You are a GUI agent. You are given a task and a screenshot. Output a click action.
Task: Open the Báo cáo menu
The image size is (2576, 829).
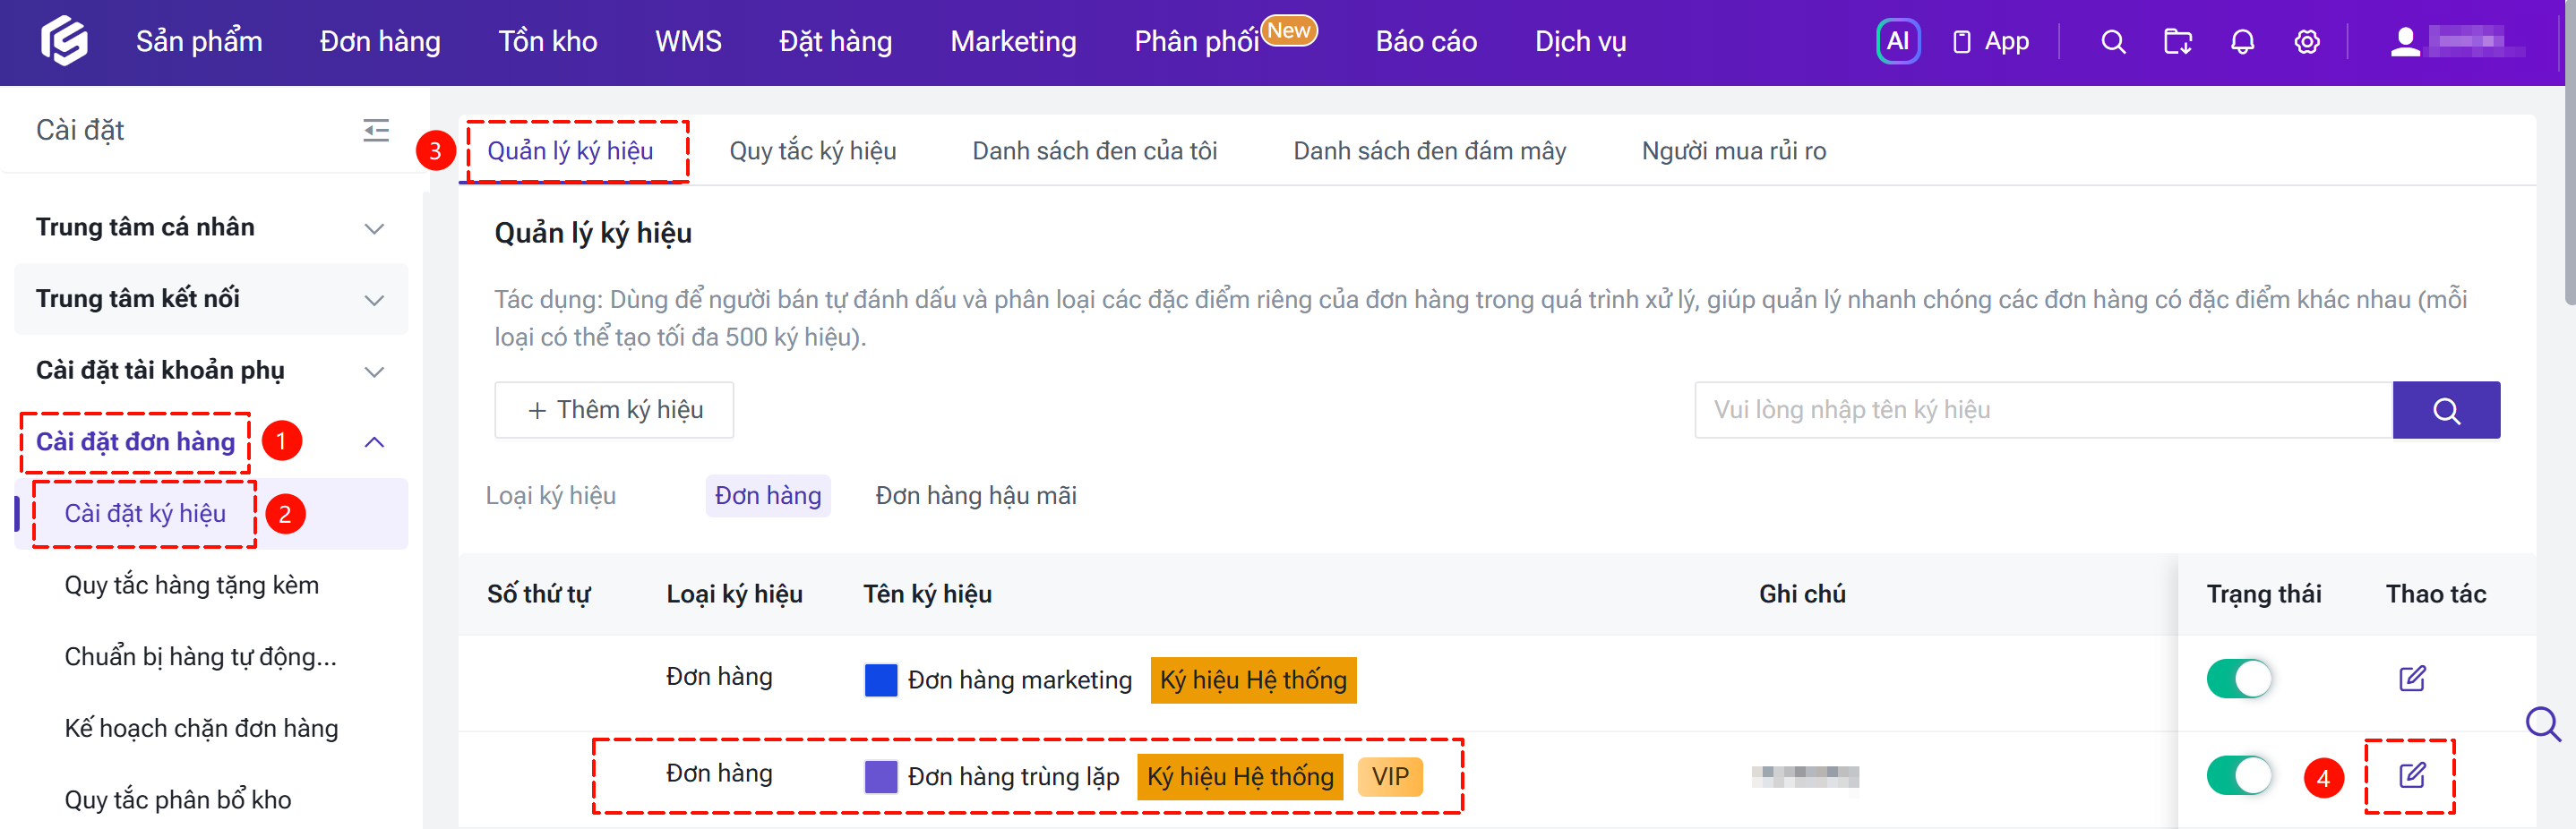[x=1426, y=42]
